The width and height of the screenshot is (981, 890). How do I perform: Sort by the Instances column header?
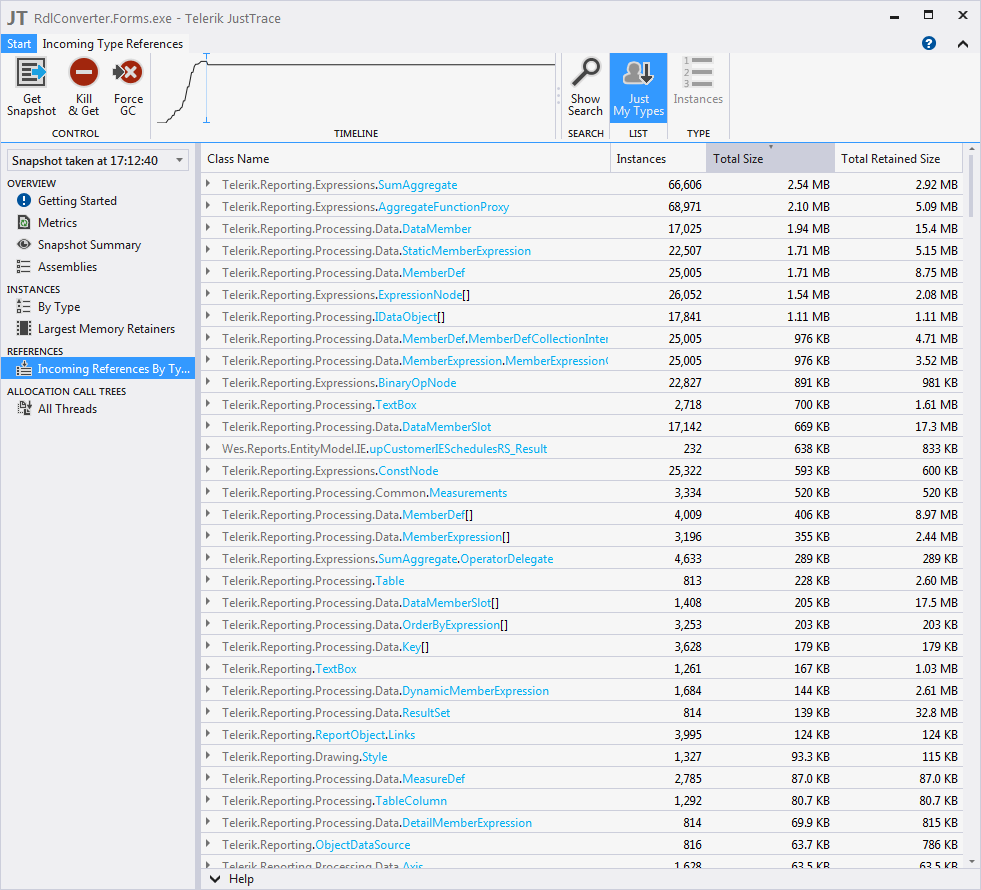click(658, 159)
